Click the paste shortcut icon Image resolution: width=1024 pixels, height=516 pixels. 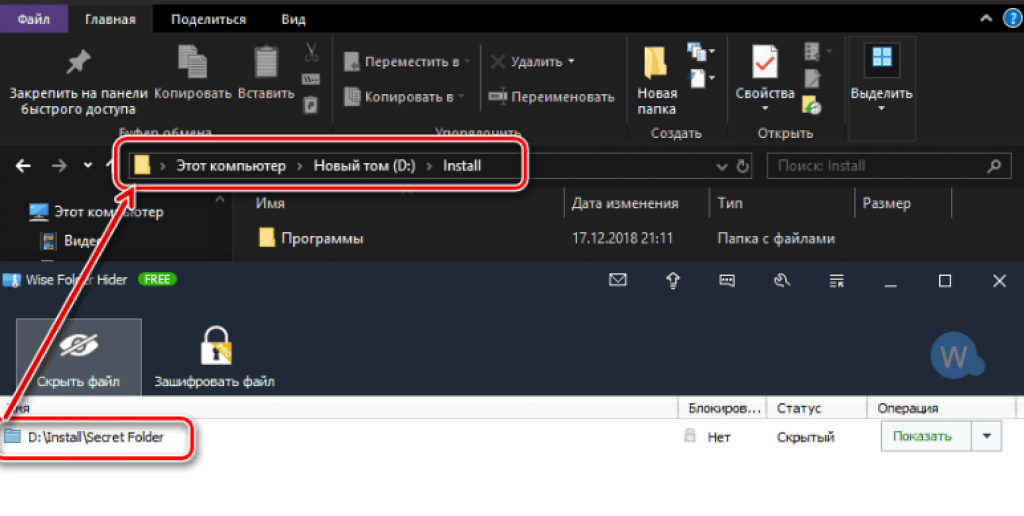point(311,104)
